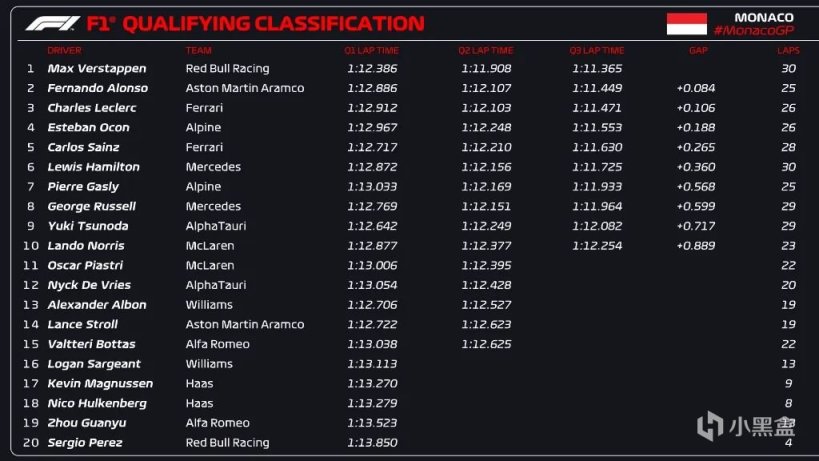Open Sergio Perez's driver entry

[85, 443]
